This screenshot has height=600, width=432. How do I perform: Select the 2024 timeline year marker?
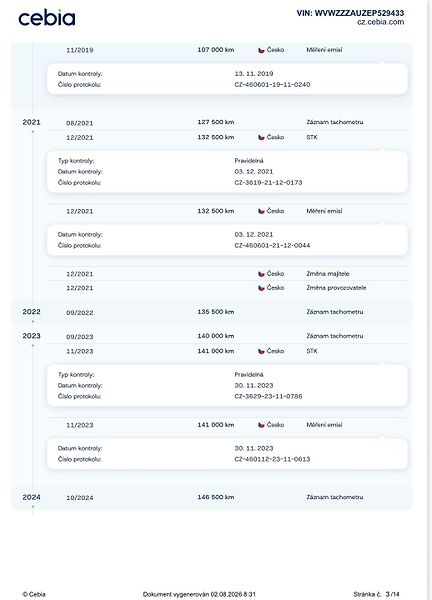31,497
